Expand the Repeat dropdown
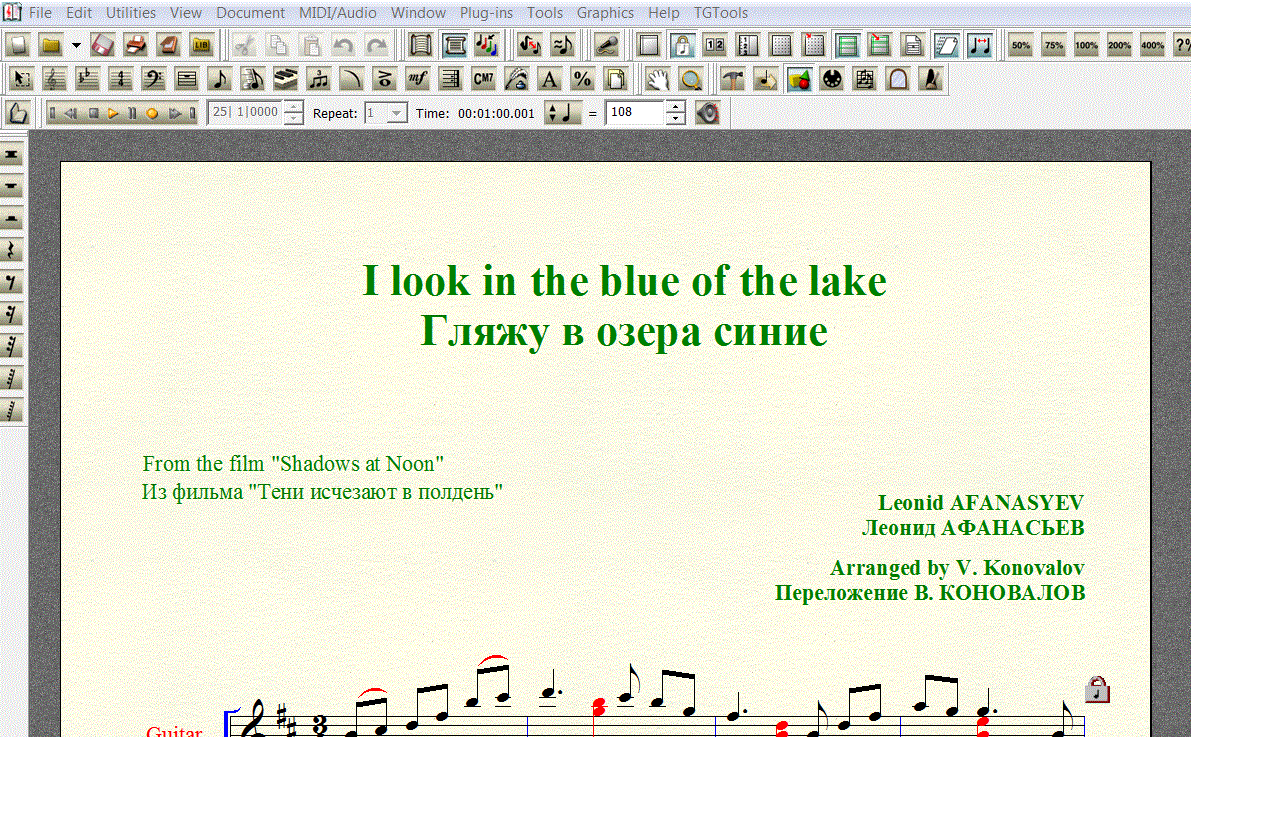The height and width of the screenshot is (817, 1274). coord(396,113)
